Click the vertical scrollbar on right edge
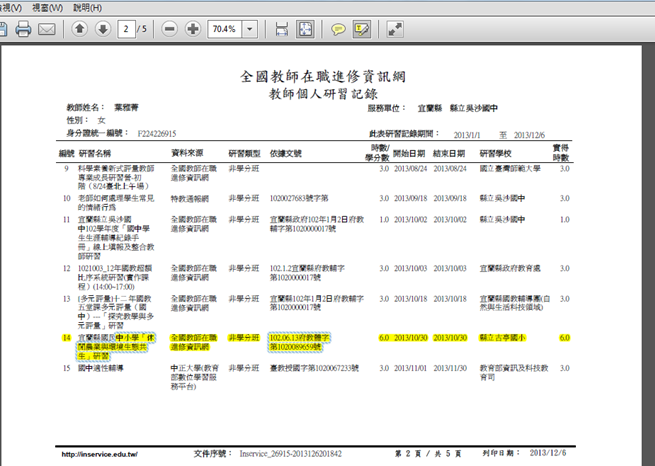 point(650,250)
